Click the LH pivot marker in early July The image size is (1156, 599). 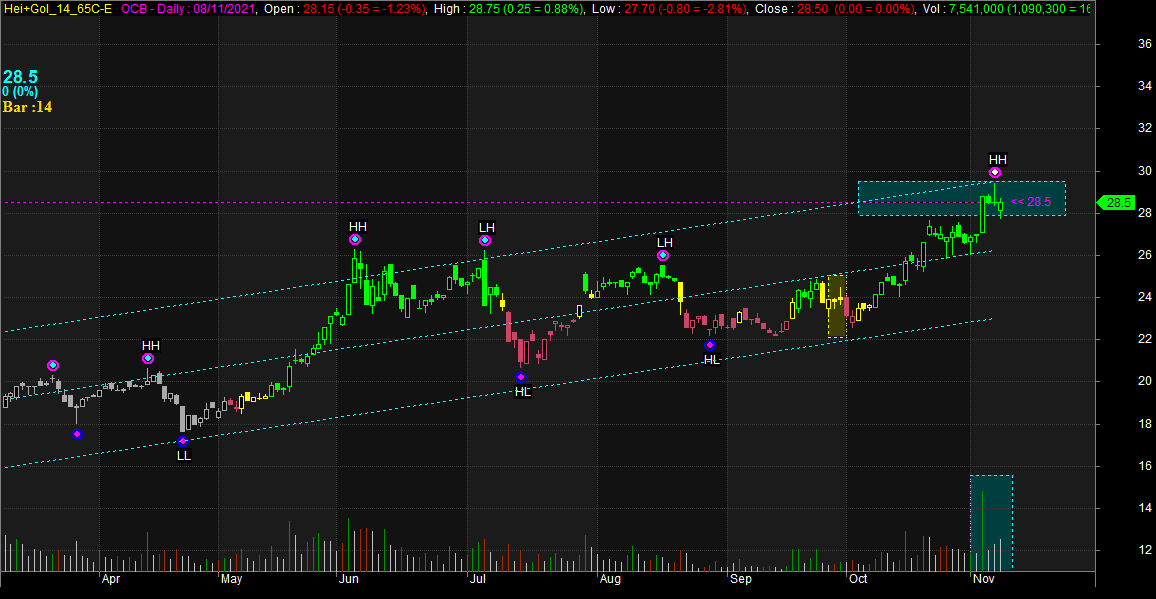click(485, 240)
